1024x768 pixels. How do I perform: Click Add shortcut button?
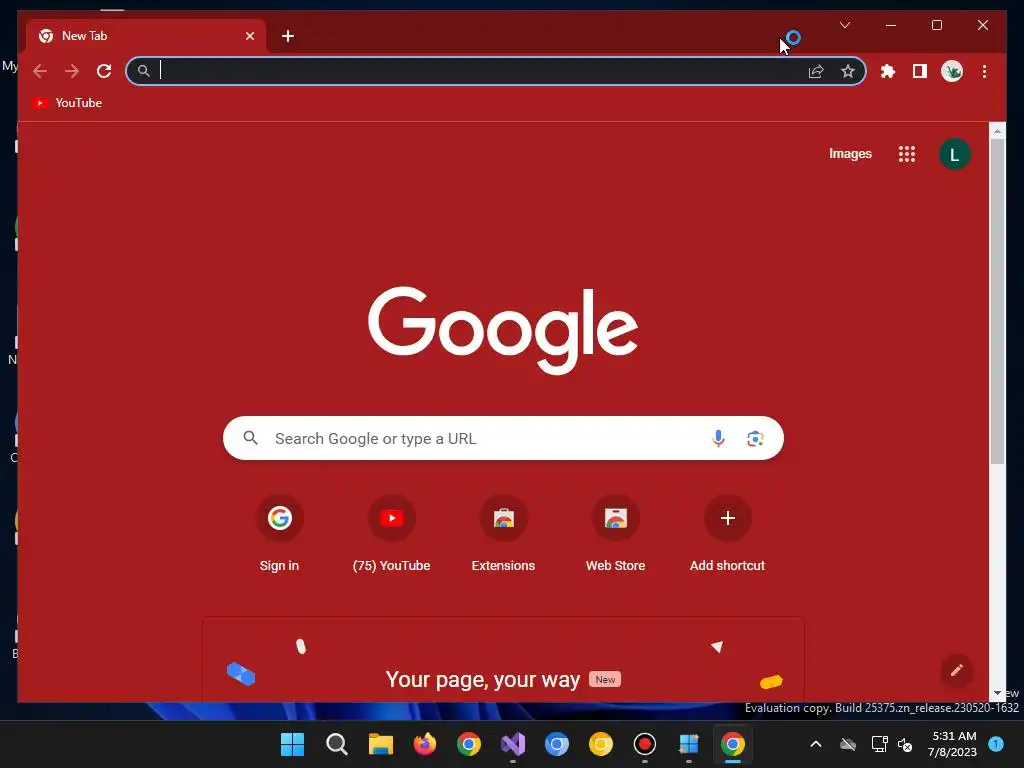click(x=728, y=534)
